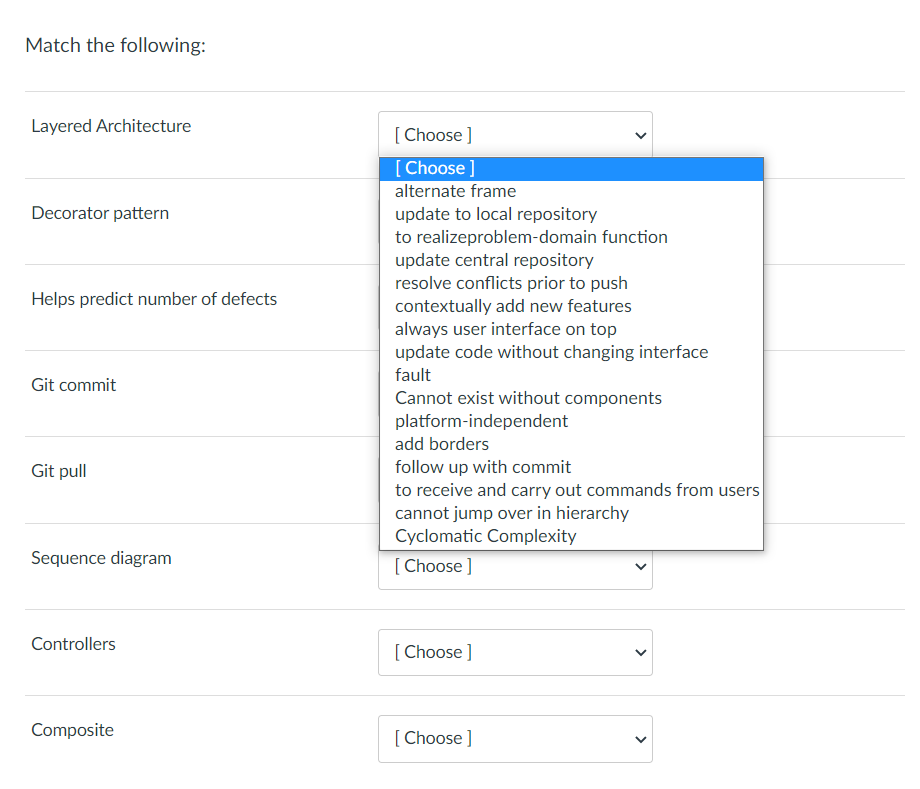Expand the Controllers answer dropdown

click(515, 652)
